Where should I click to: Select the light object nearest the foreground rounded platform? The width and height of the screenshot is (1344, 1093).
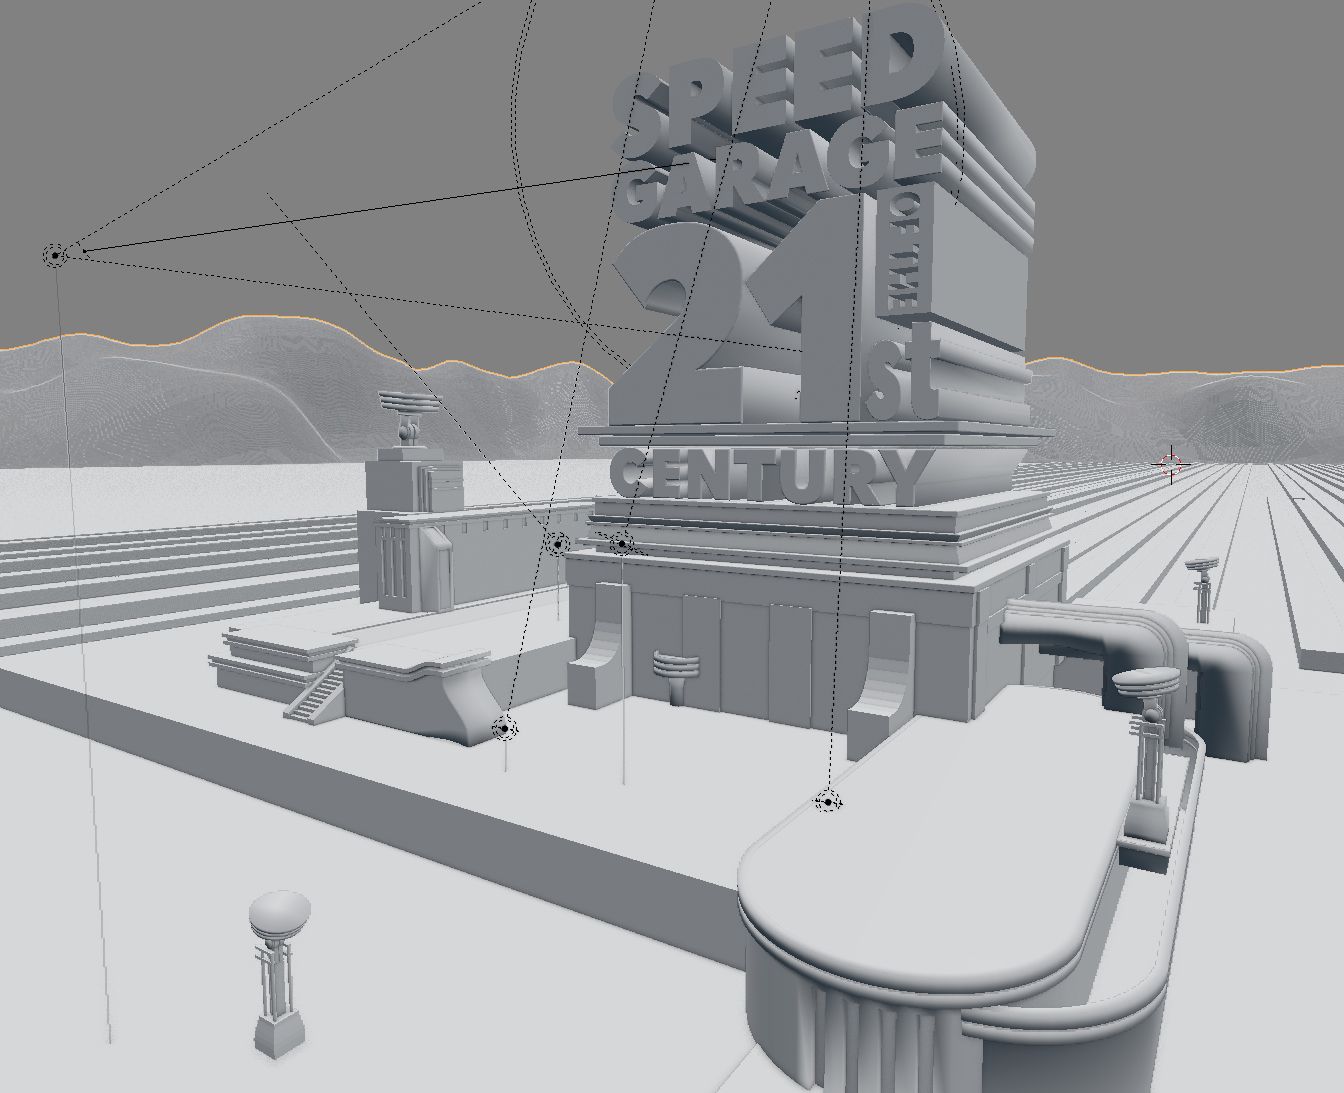827,801
